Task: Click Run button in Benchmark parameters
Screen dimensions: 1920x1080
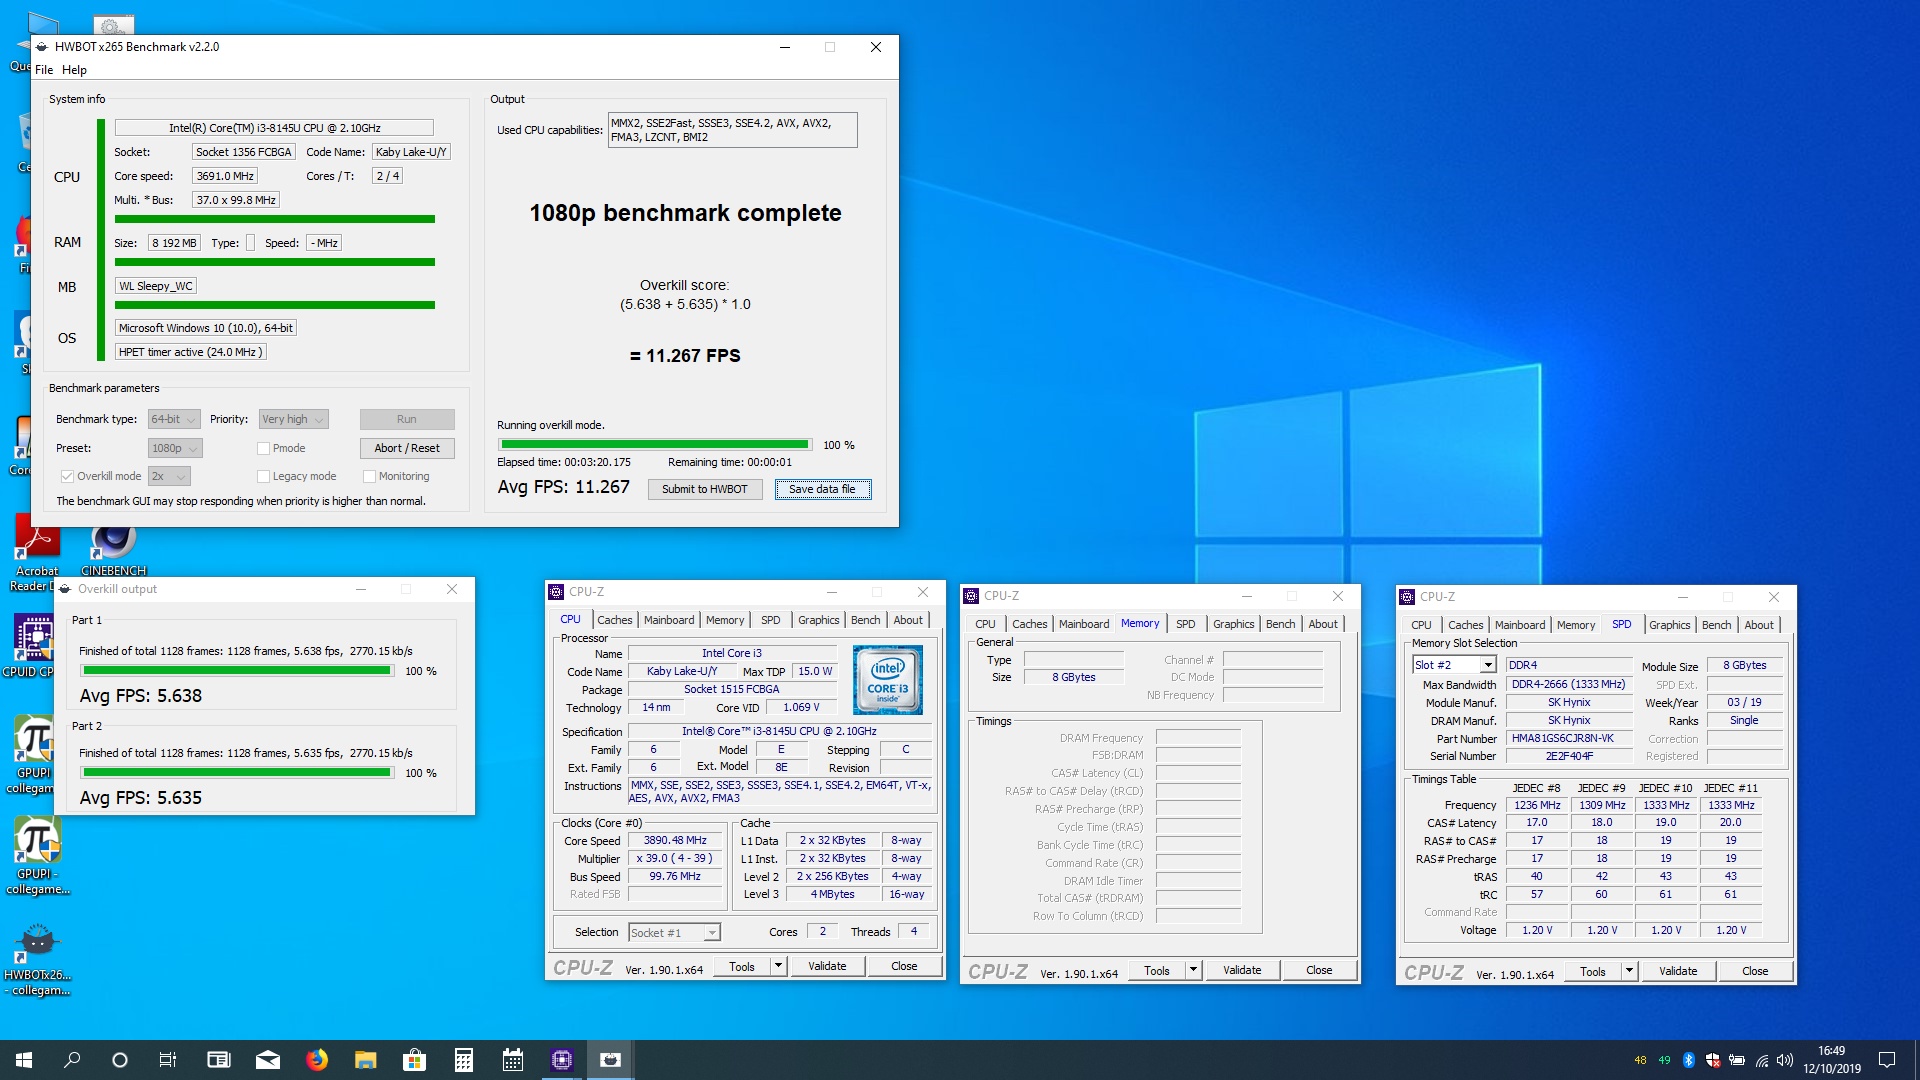Action: pyautogui.click(x=407, y=419)
